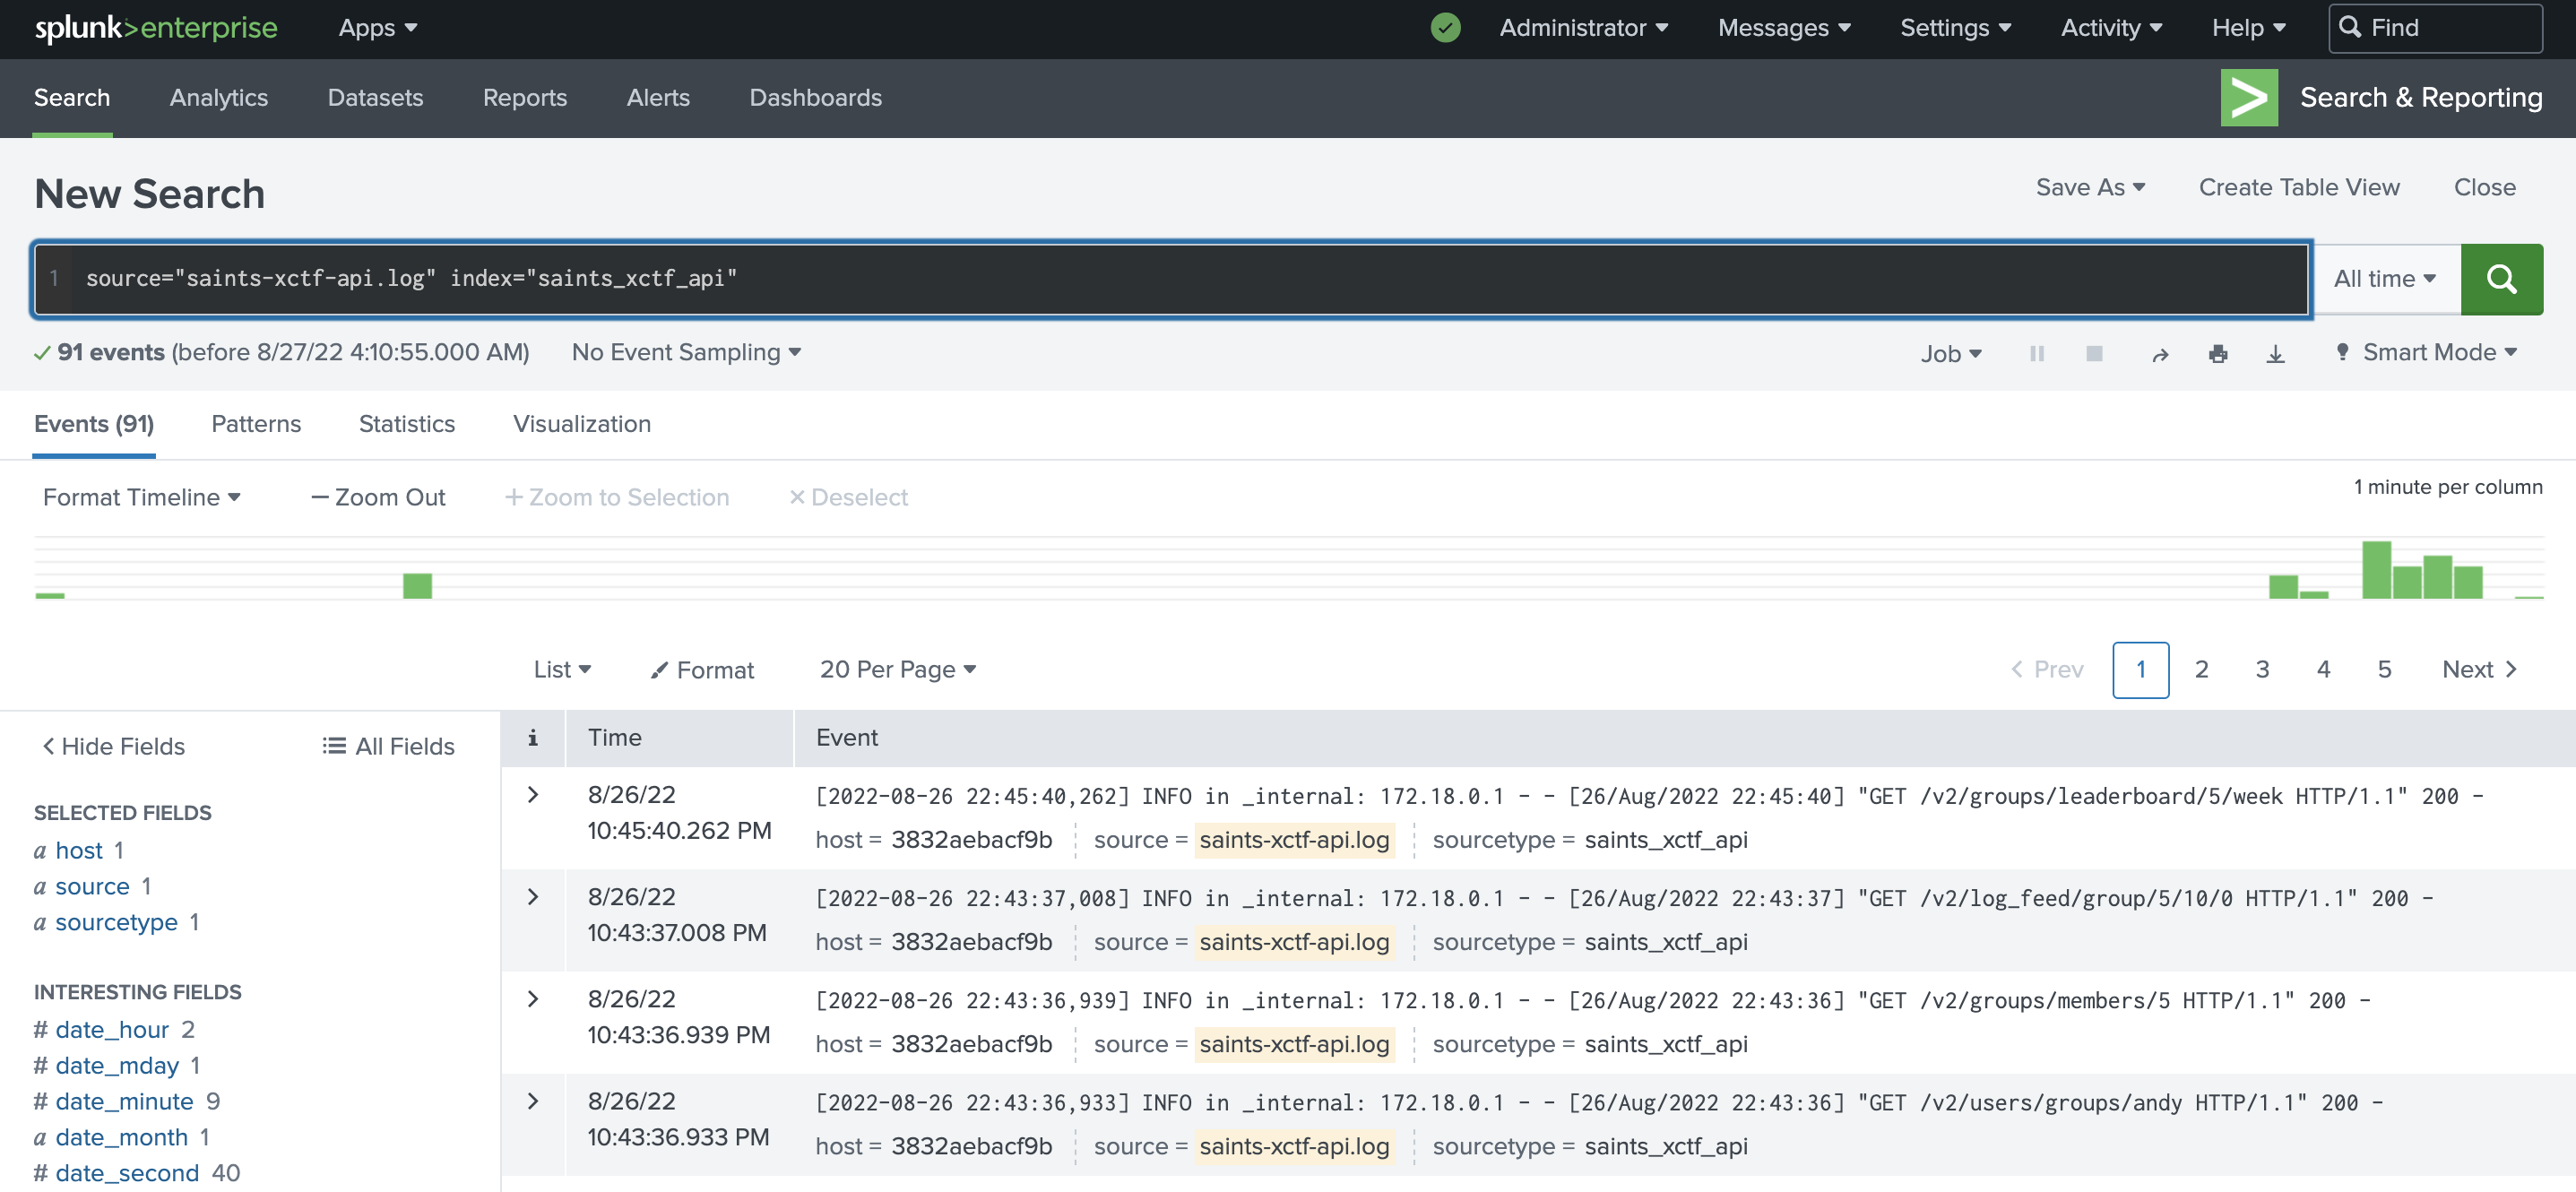This screenshot has width=2576, height=1192.
Task: Click Create Table View
Action: point(2299,187)
